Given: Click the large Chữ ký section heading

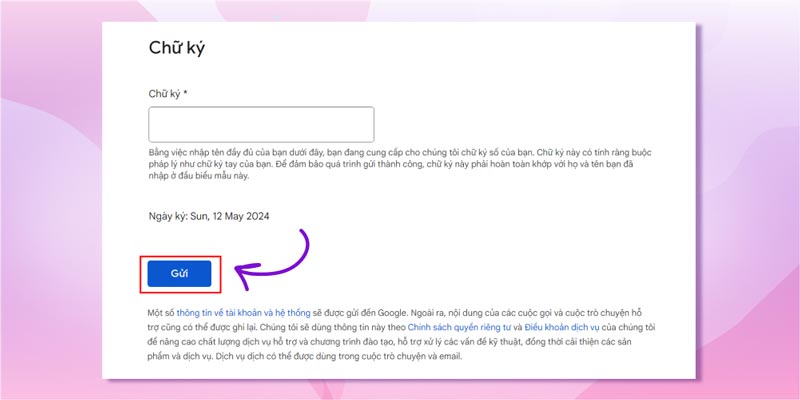Looking at the screenshot, I should [x=177, y=48].
